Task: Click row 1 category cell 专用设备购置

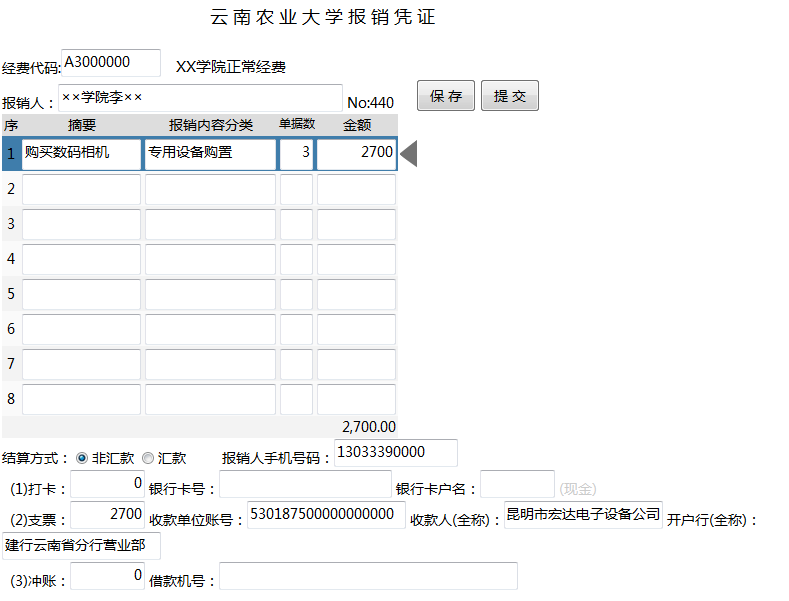Action: point(210,154)
